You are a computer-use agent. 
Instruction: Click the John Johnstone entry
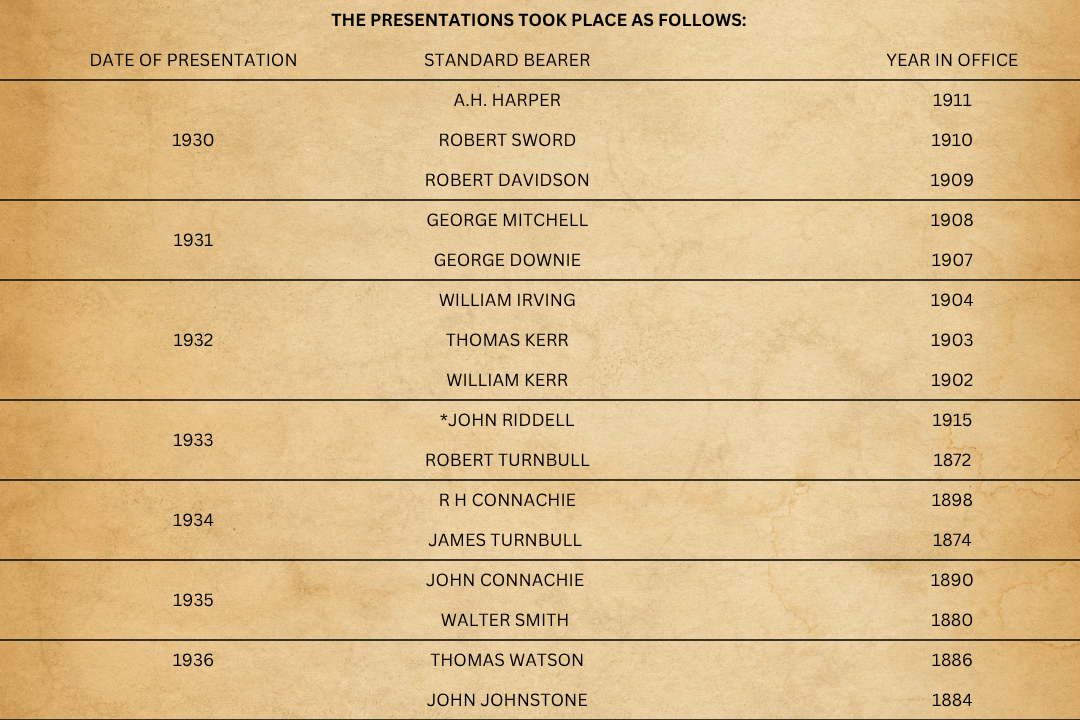click(x=507, y=700)
